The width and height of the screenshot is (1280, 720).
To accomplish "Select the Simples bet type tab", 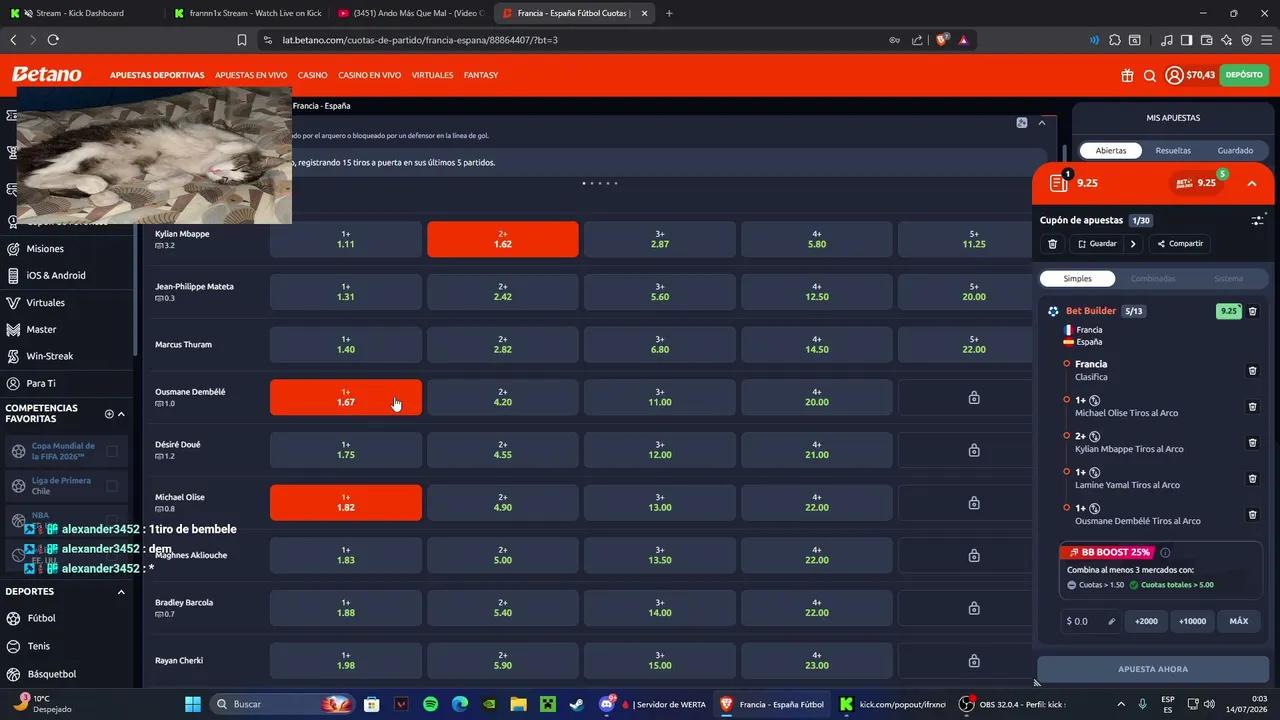I will pyautogui.click(x=1078, y=279).
